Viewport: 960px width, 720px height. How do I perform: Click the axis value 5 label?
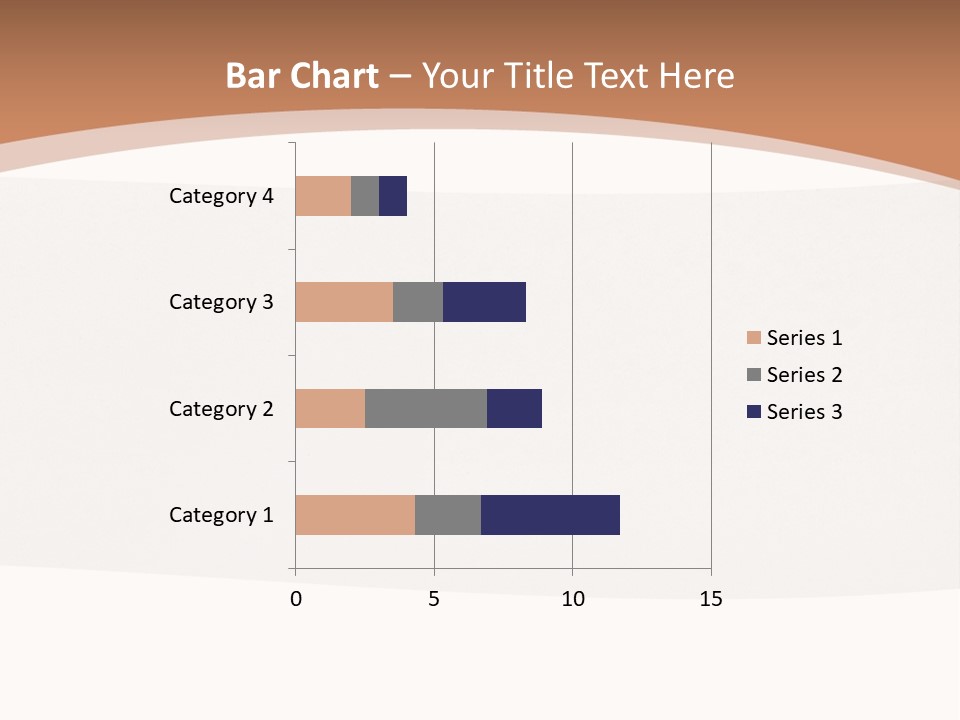[434, 599]
